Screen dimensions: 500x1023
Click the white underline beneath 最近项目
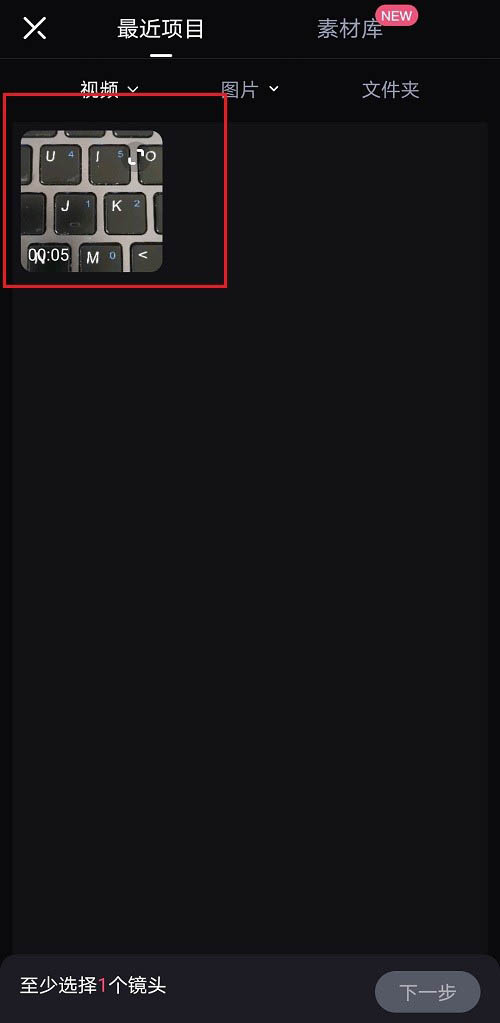pos(161,55)
